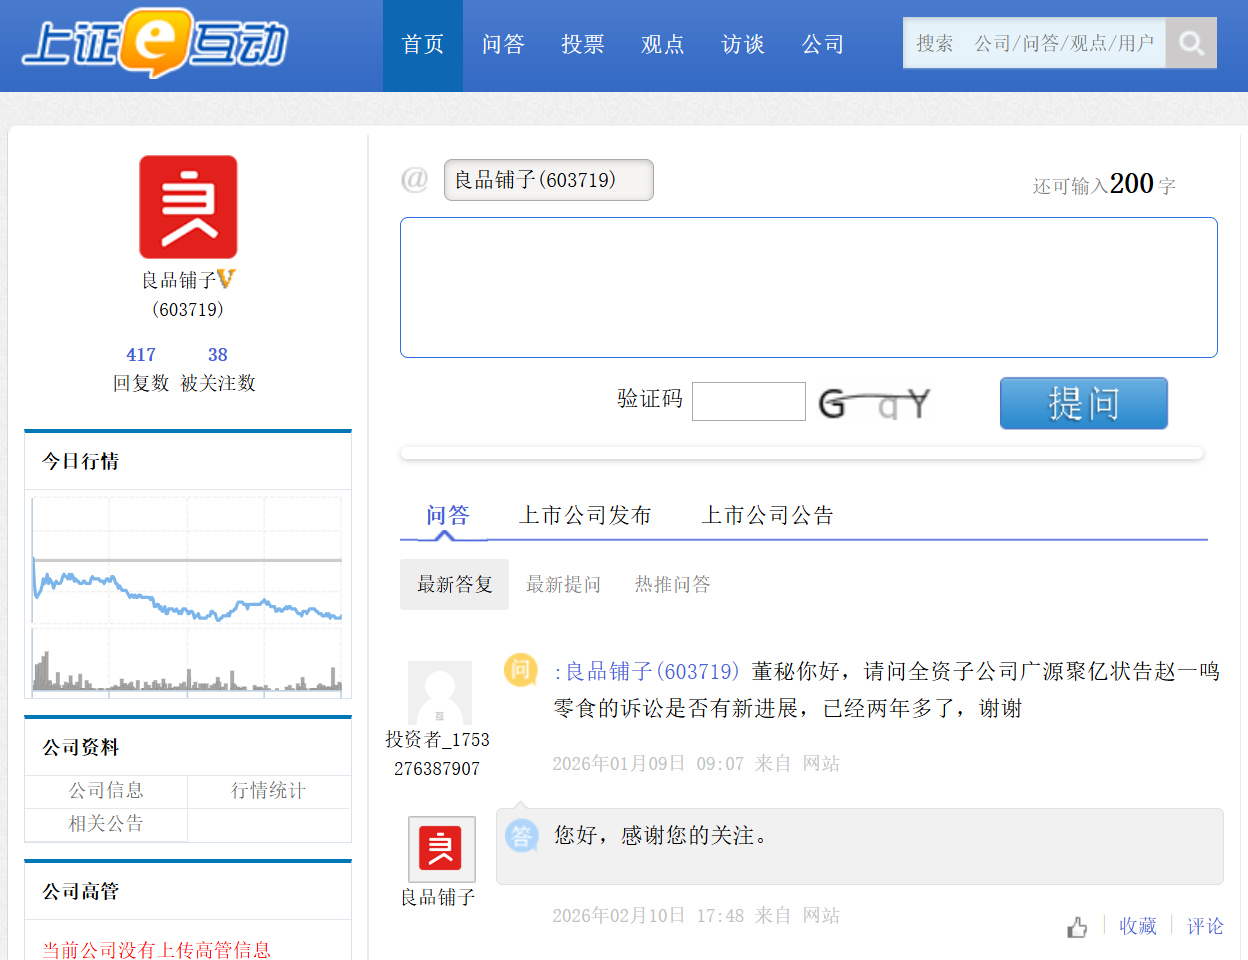Switch to the 上市公司发布 tab
Image resolution: width=1248 pixels, height=960 pixels.
click(x=585, y=515)
